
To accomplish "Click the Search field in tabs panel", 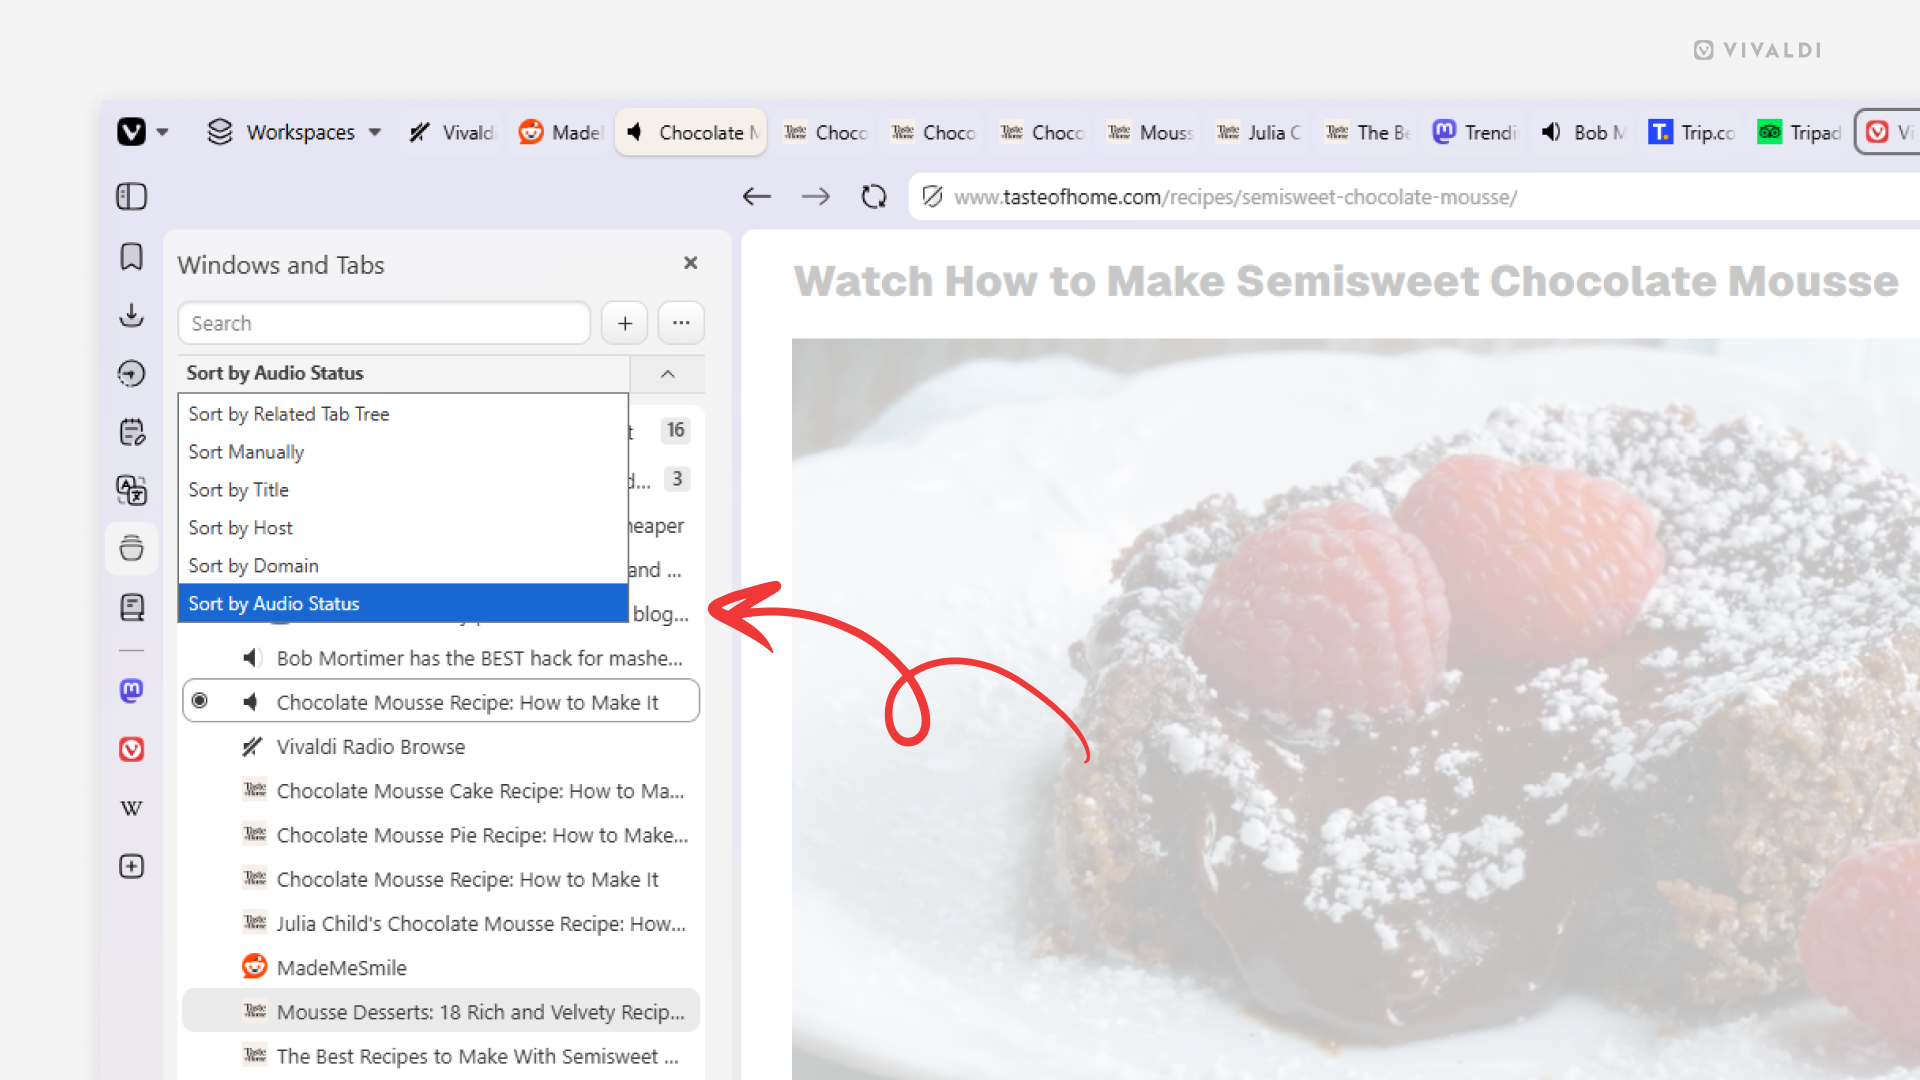I will [384, 323].
